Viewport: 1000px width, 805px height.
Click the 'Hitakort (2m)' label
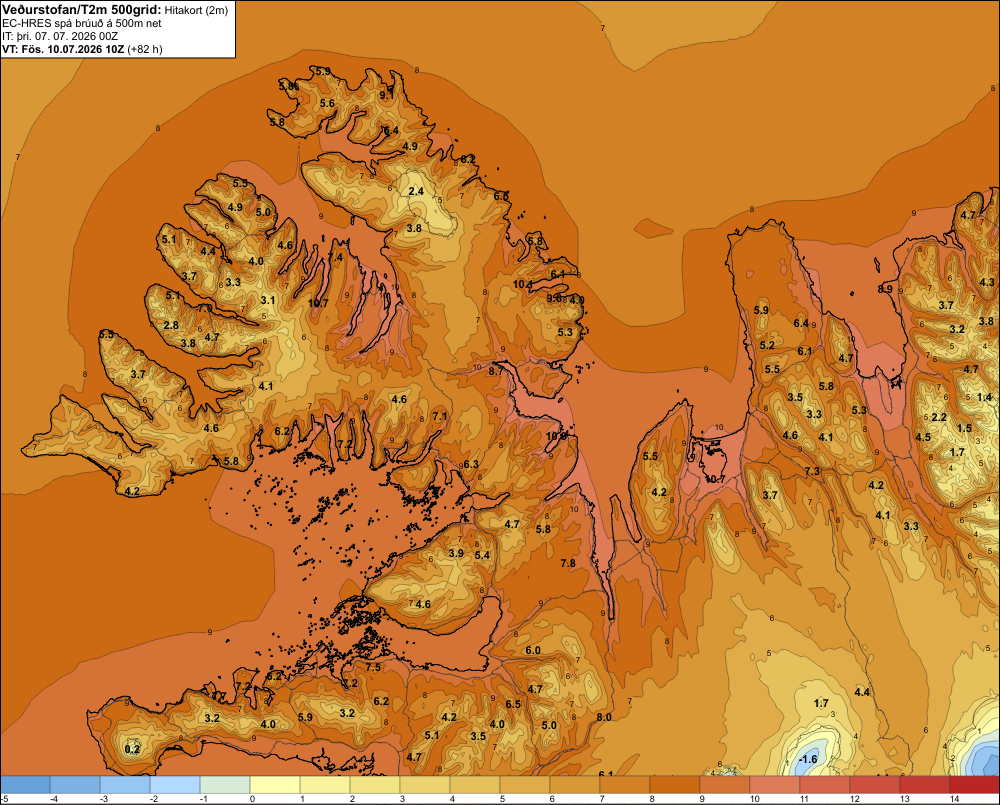[x=196, y=10]
